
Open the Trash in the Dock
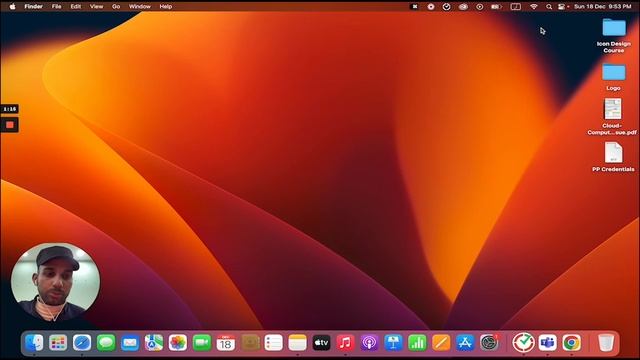click(x=606, y=343)
